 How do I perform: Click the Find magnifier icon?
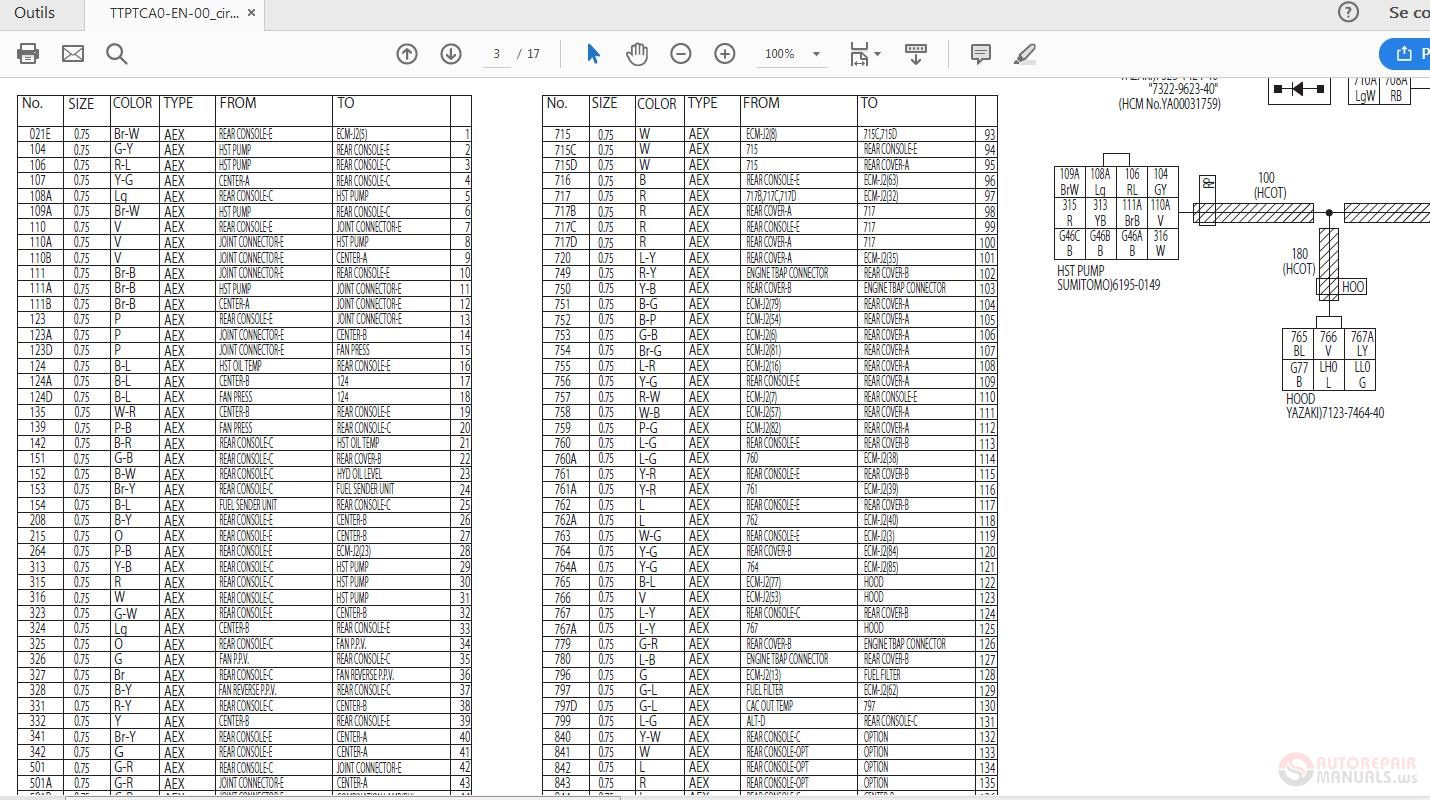point(116,54)
